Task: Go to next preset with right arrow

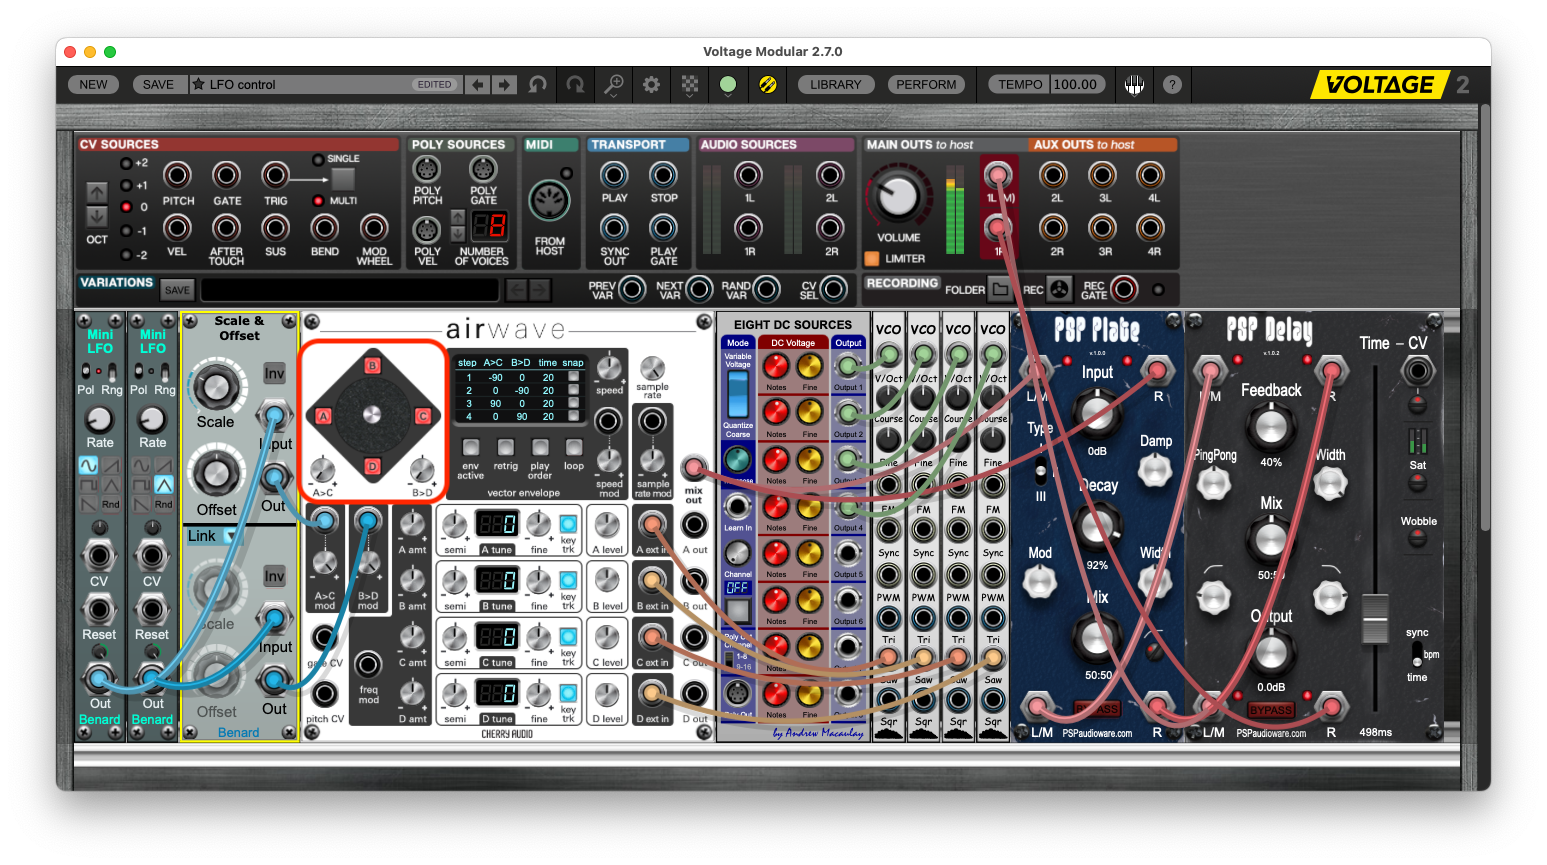Action: (505, 85)
